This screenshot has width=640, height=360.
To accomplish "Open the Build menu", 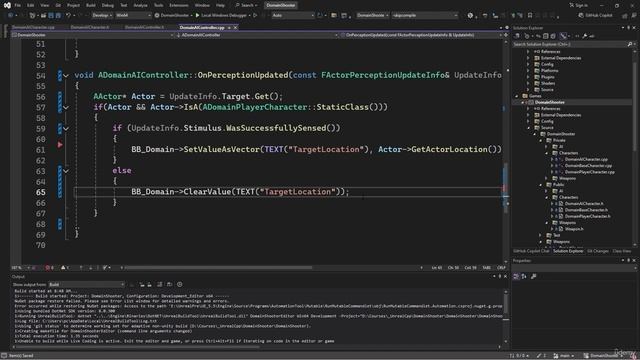I will [91, 5].
